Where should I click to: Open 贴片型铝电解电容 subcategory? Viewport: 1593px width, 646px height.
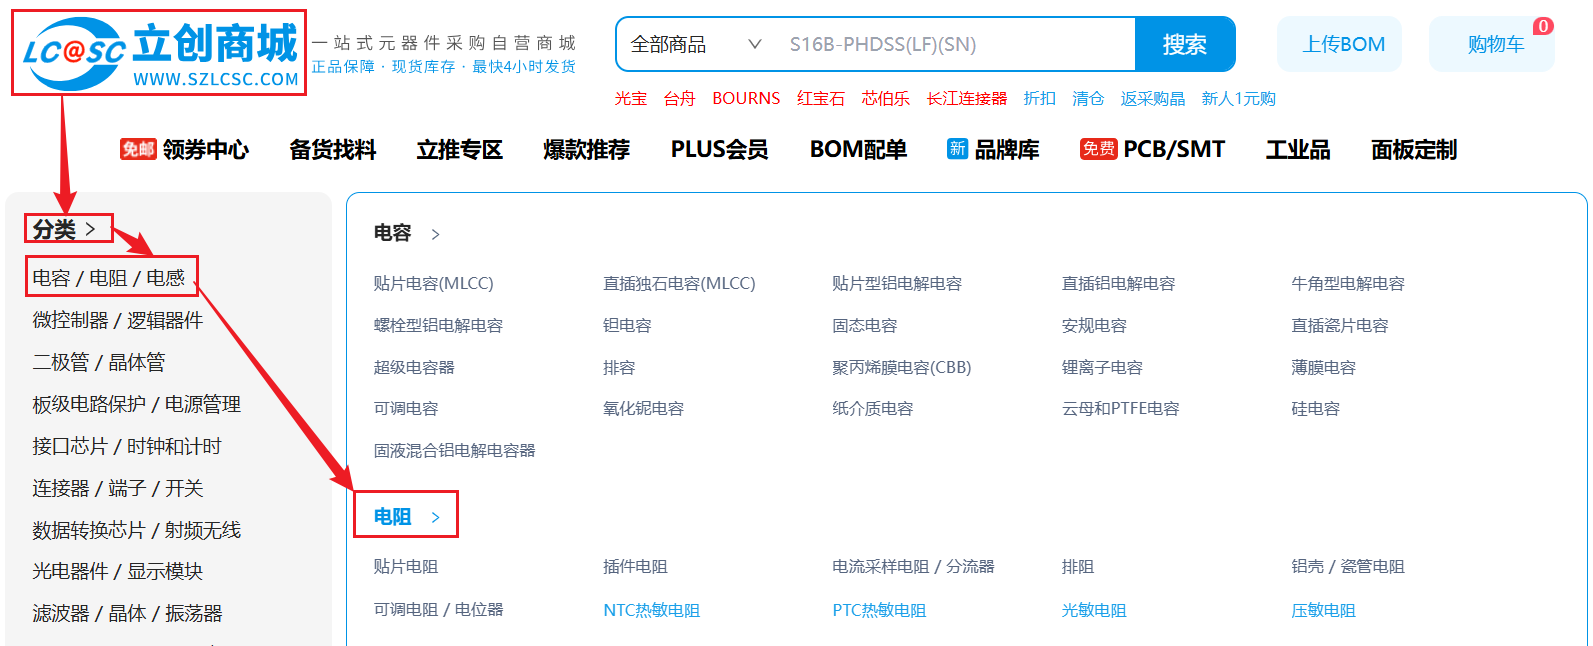tap(897, 283)
